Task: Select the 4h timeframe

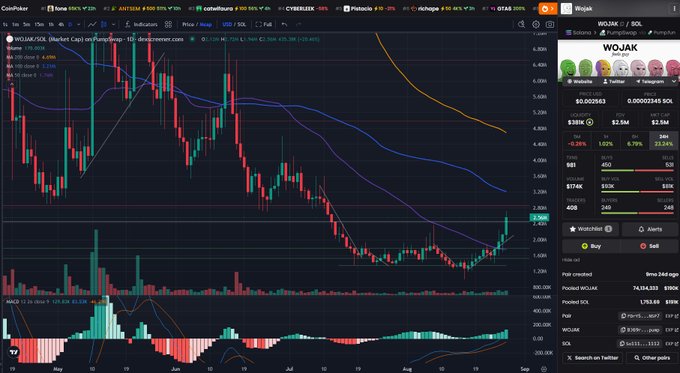Action: point(61,25)
